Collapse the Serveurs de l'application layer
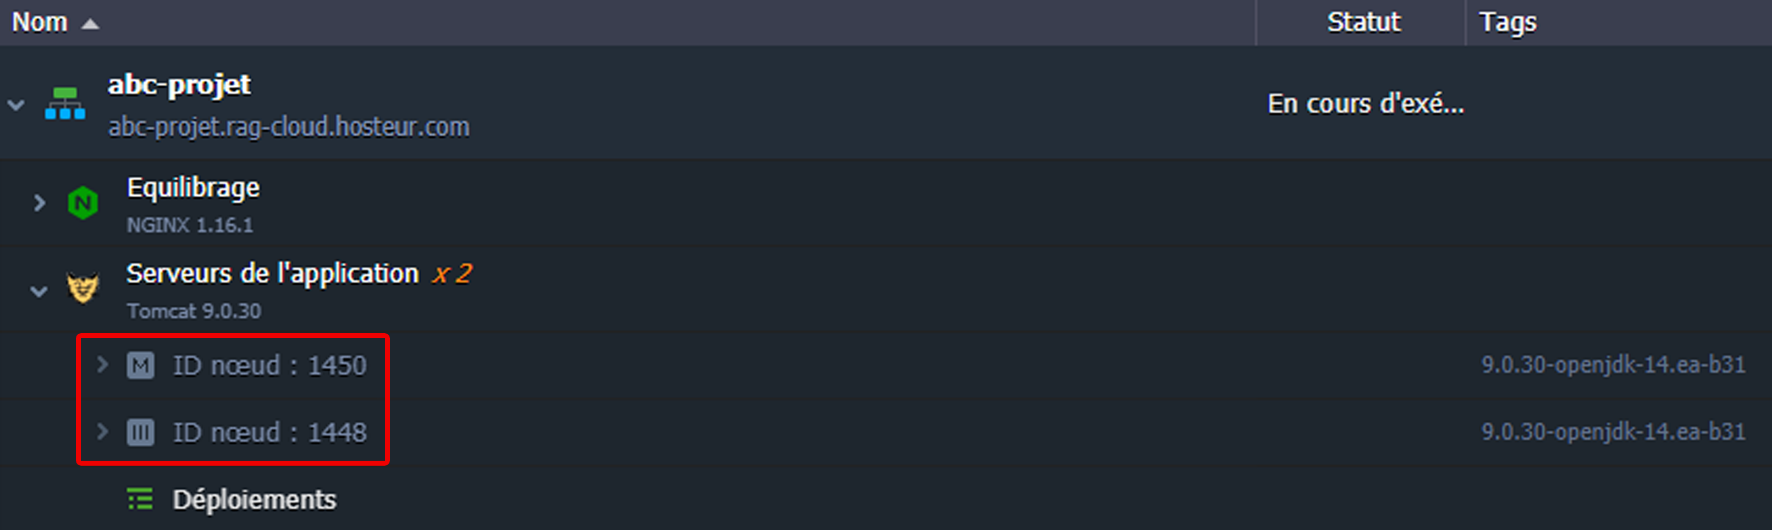The height and width of the screenshot is (530, 1772). click(x=39, y=291)
